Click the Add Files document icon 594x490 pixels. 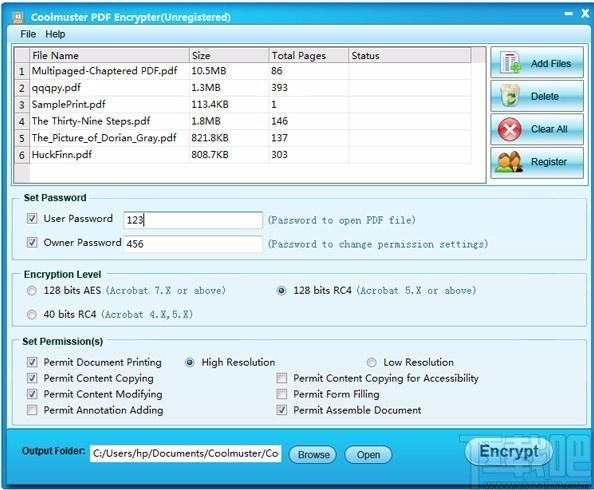510,63
